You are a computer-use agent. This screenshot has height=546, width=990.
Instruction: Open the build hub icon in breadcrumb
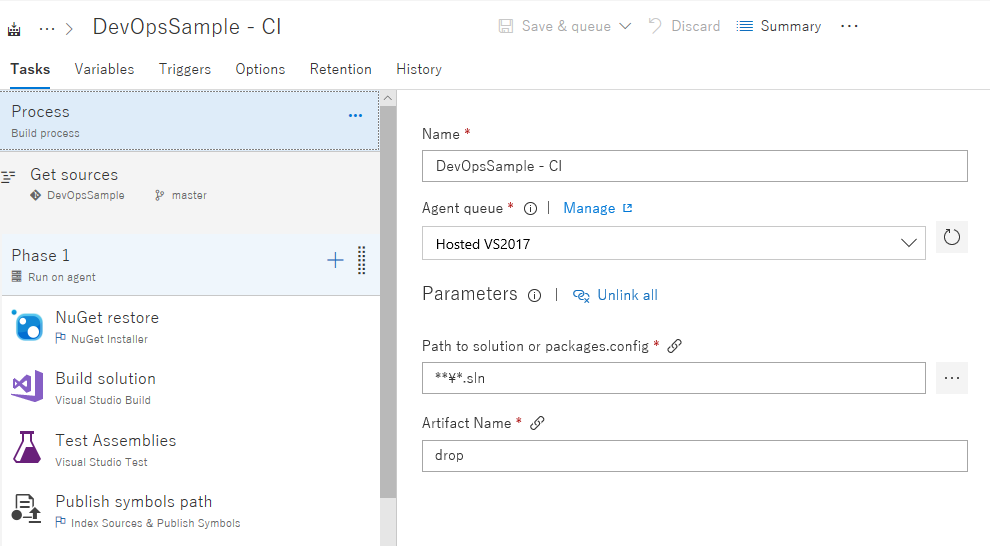14,29
